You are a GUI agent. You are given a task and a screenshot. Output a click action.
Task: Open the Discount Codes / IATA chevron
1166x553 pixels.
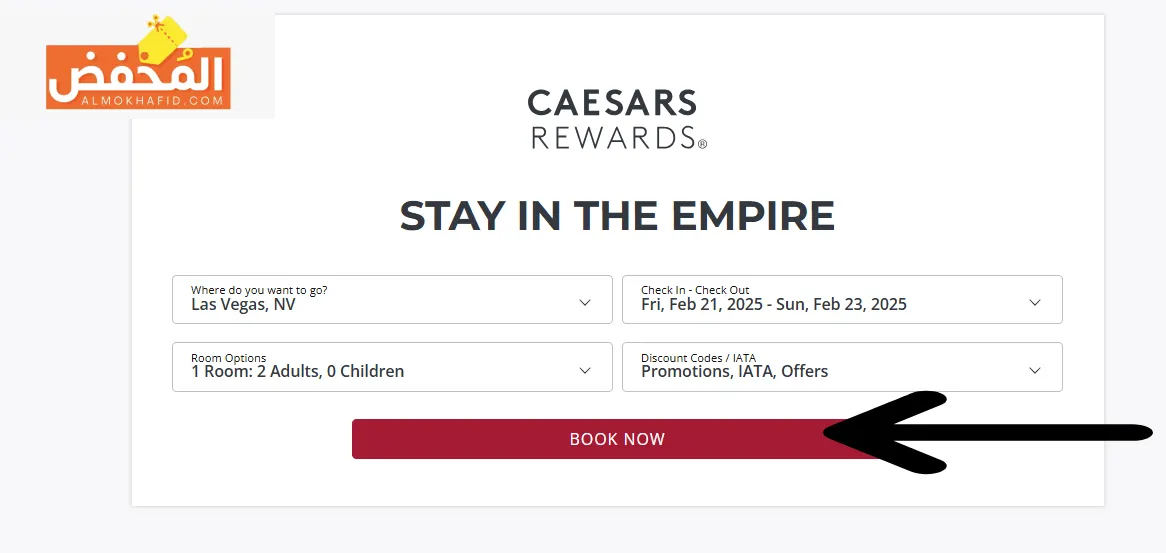1034,370
